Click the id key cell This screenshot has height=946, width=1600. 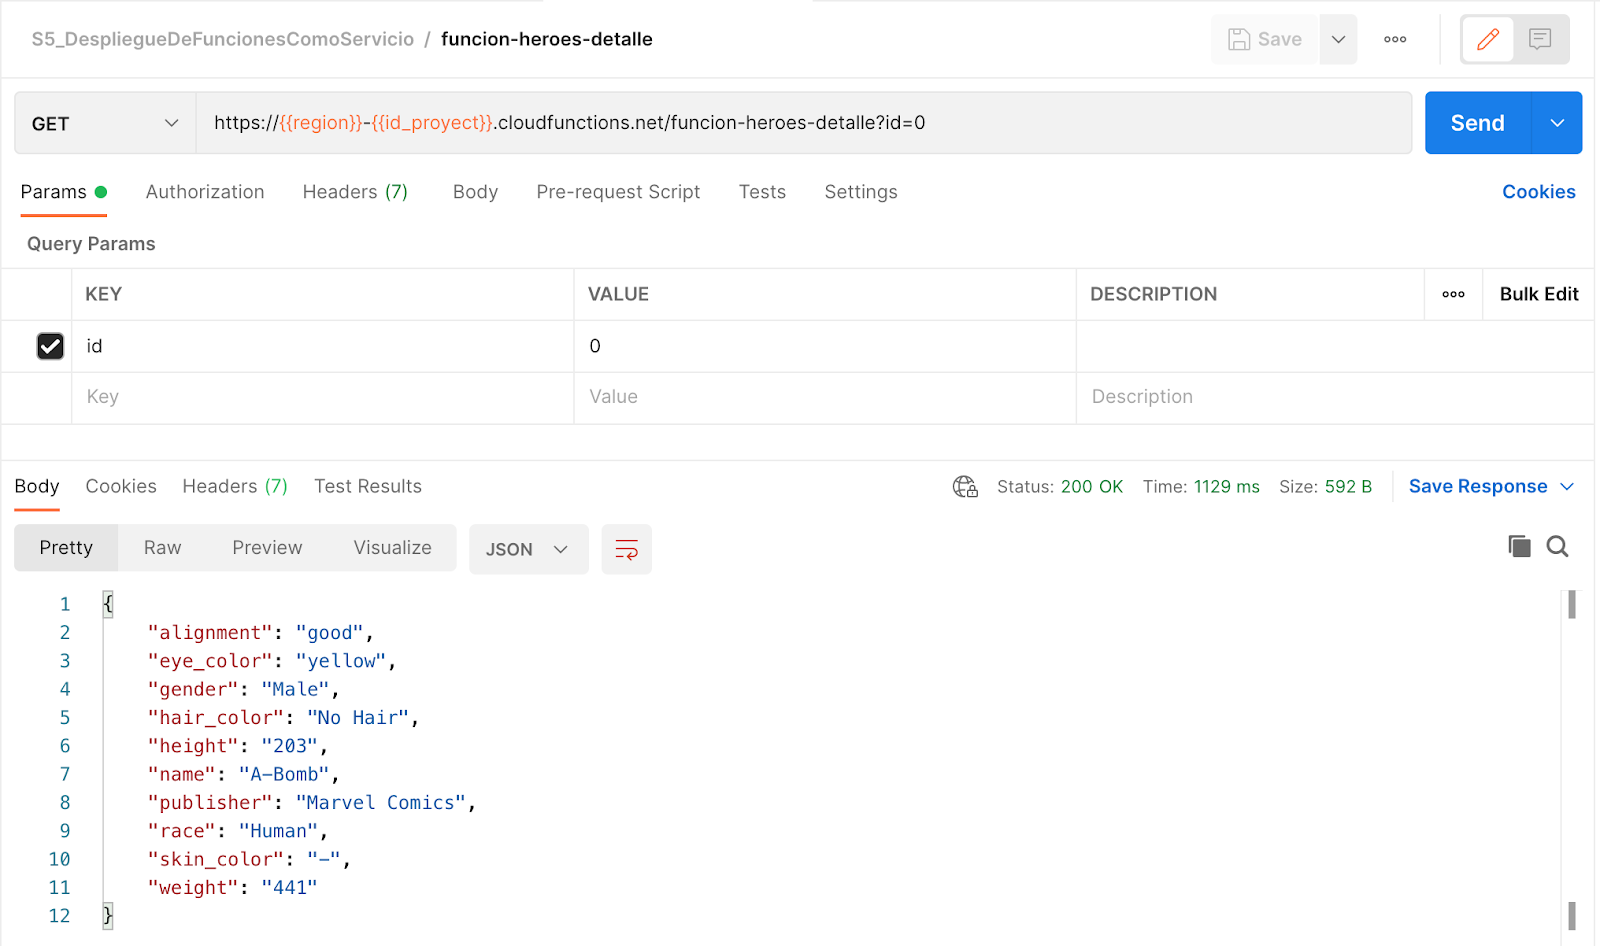[x=322, y=346]
